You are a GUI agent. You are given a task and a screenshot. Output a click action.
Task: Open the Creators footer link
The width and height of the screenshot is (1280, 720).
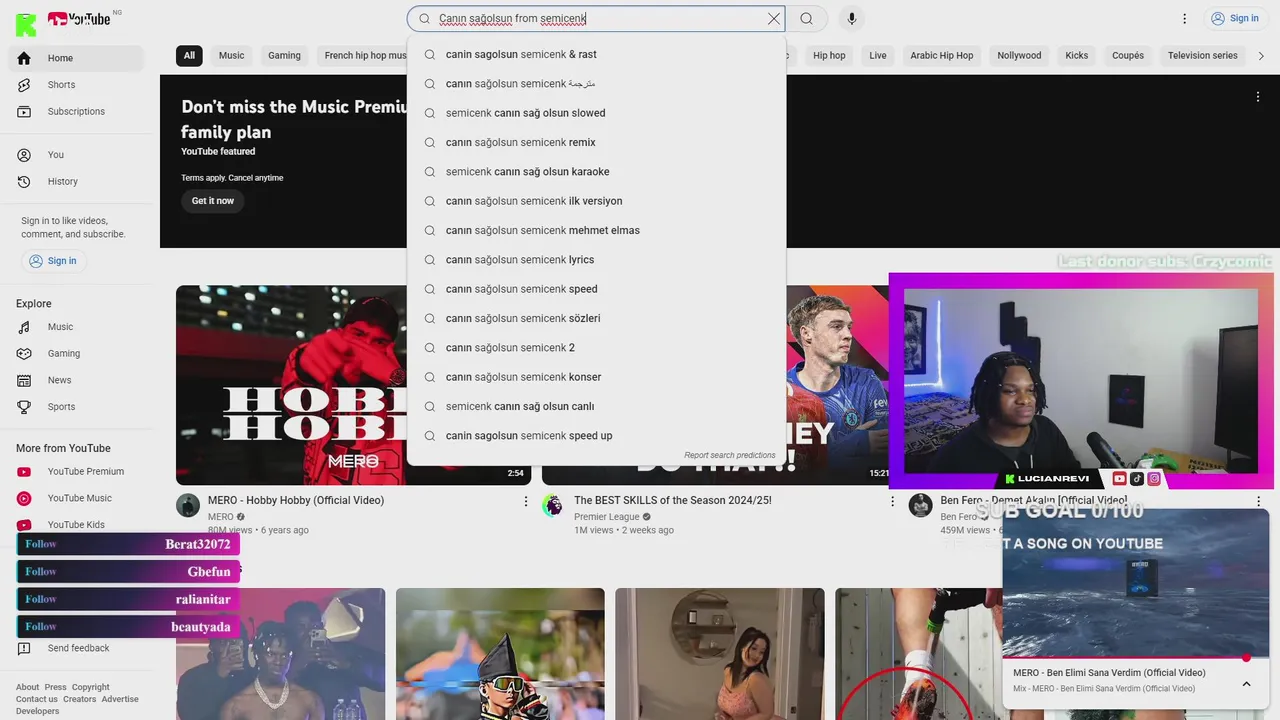pos(80,699)
